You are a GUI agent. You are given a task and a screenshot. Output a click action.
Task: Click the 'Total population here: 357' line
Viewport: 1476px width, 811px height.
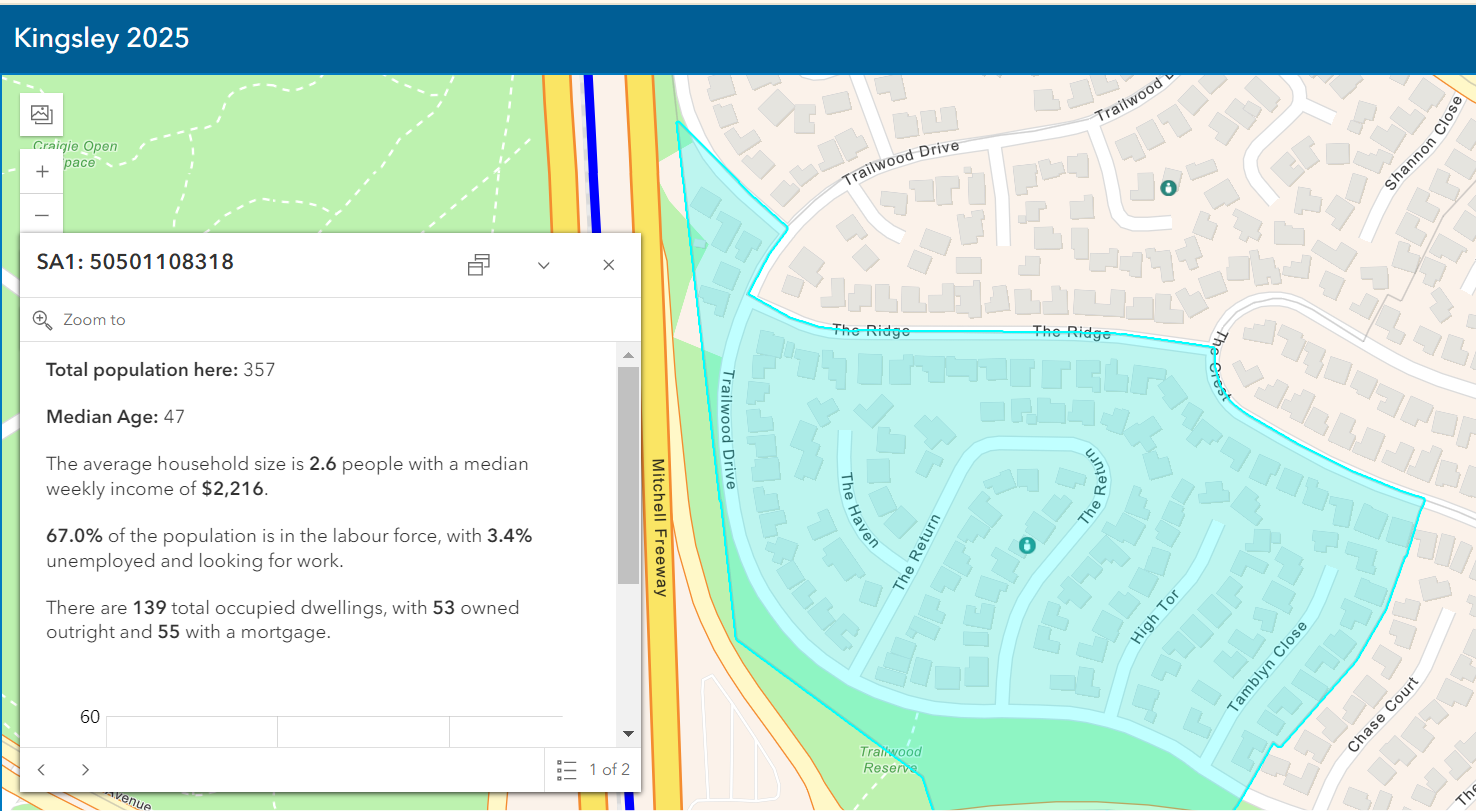[x=160, y=370]
